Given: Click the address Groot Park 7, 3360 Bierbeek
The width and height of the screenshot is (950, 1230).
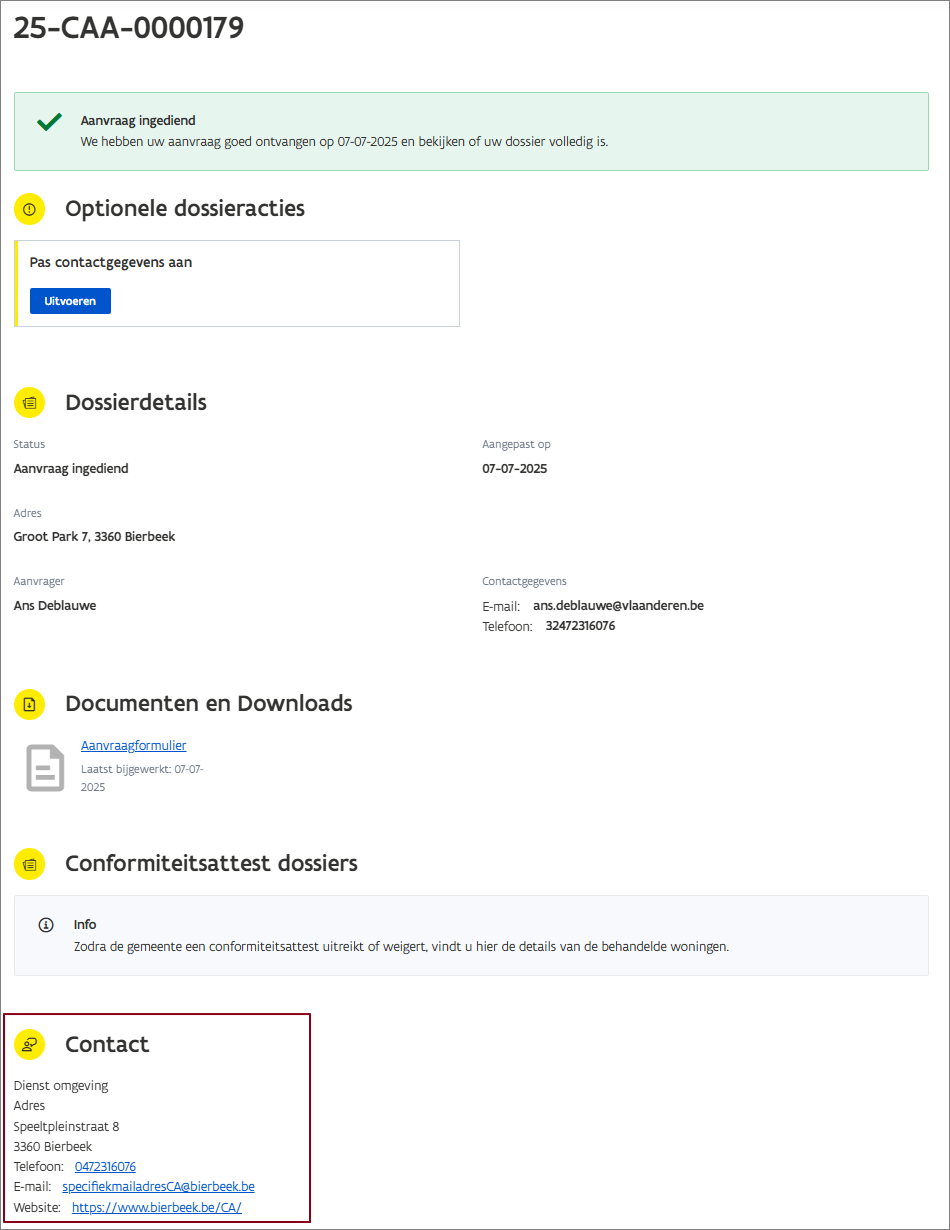Looking at the screenshot, I should tap(95, 537).
